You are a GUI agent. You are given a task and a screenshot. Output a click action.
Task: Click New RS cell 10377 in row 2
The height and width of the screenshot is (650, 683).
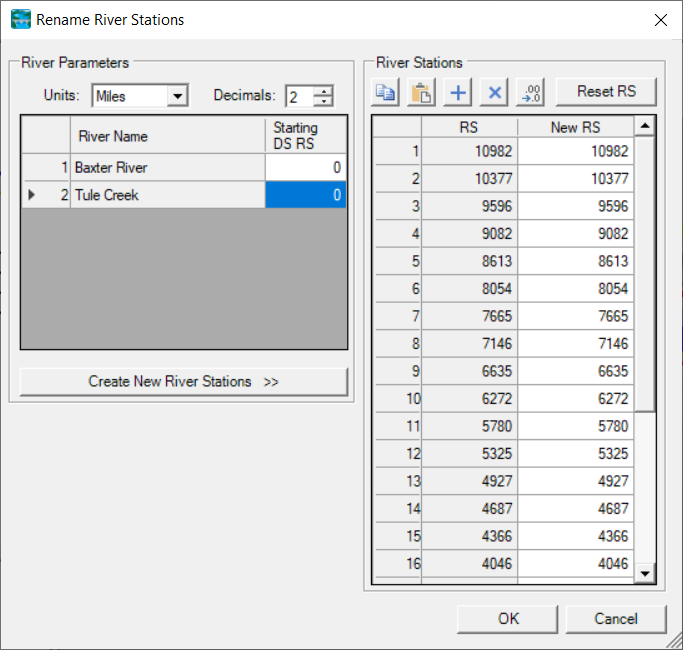pyautogui.click(x=575, y=179)
